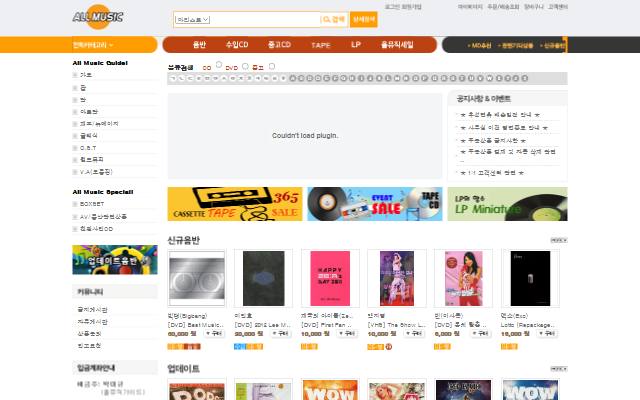Open buy dropdown for 2012 Lee M.. DVD
This screenshot has height=400, width=640.
tap(281, 333)
